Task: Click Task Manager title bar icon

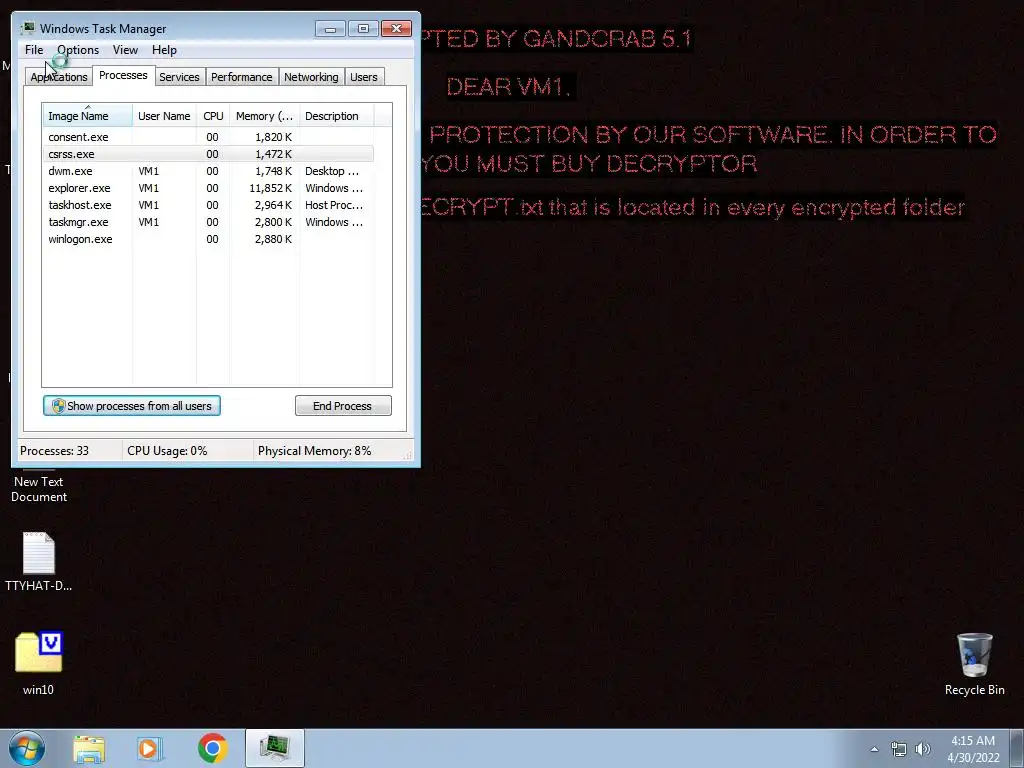Action: point(28,28)
